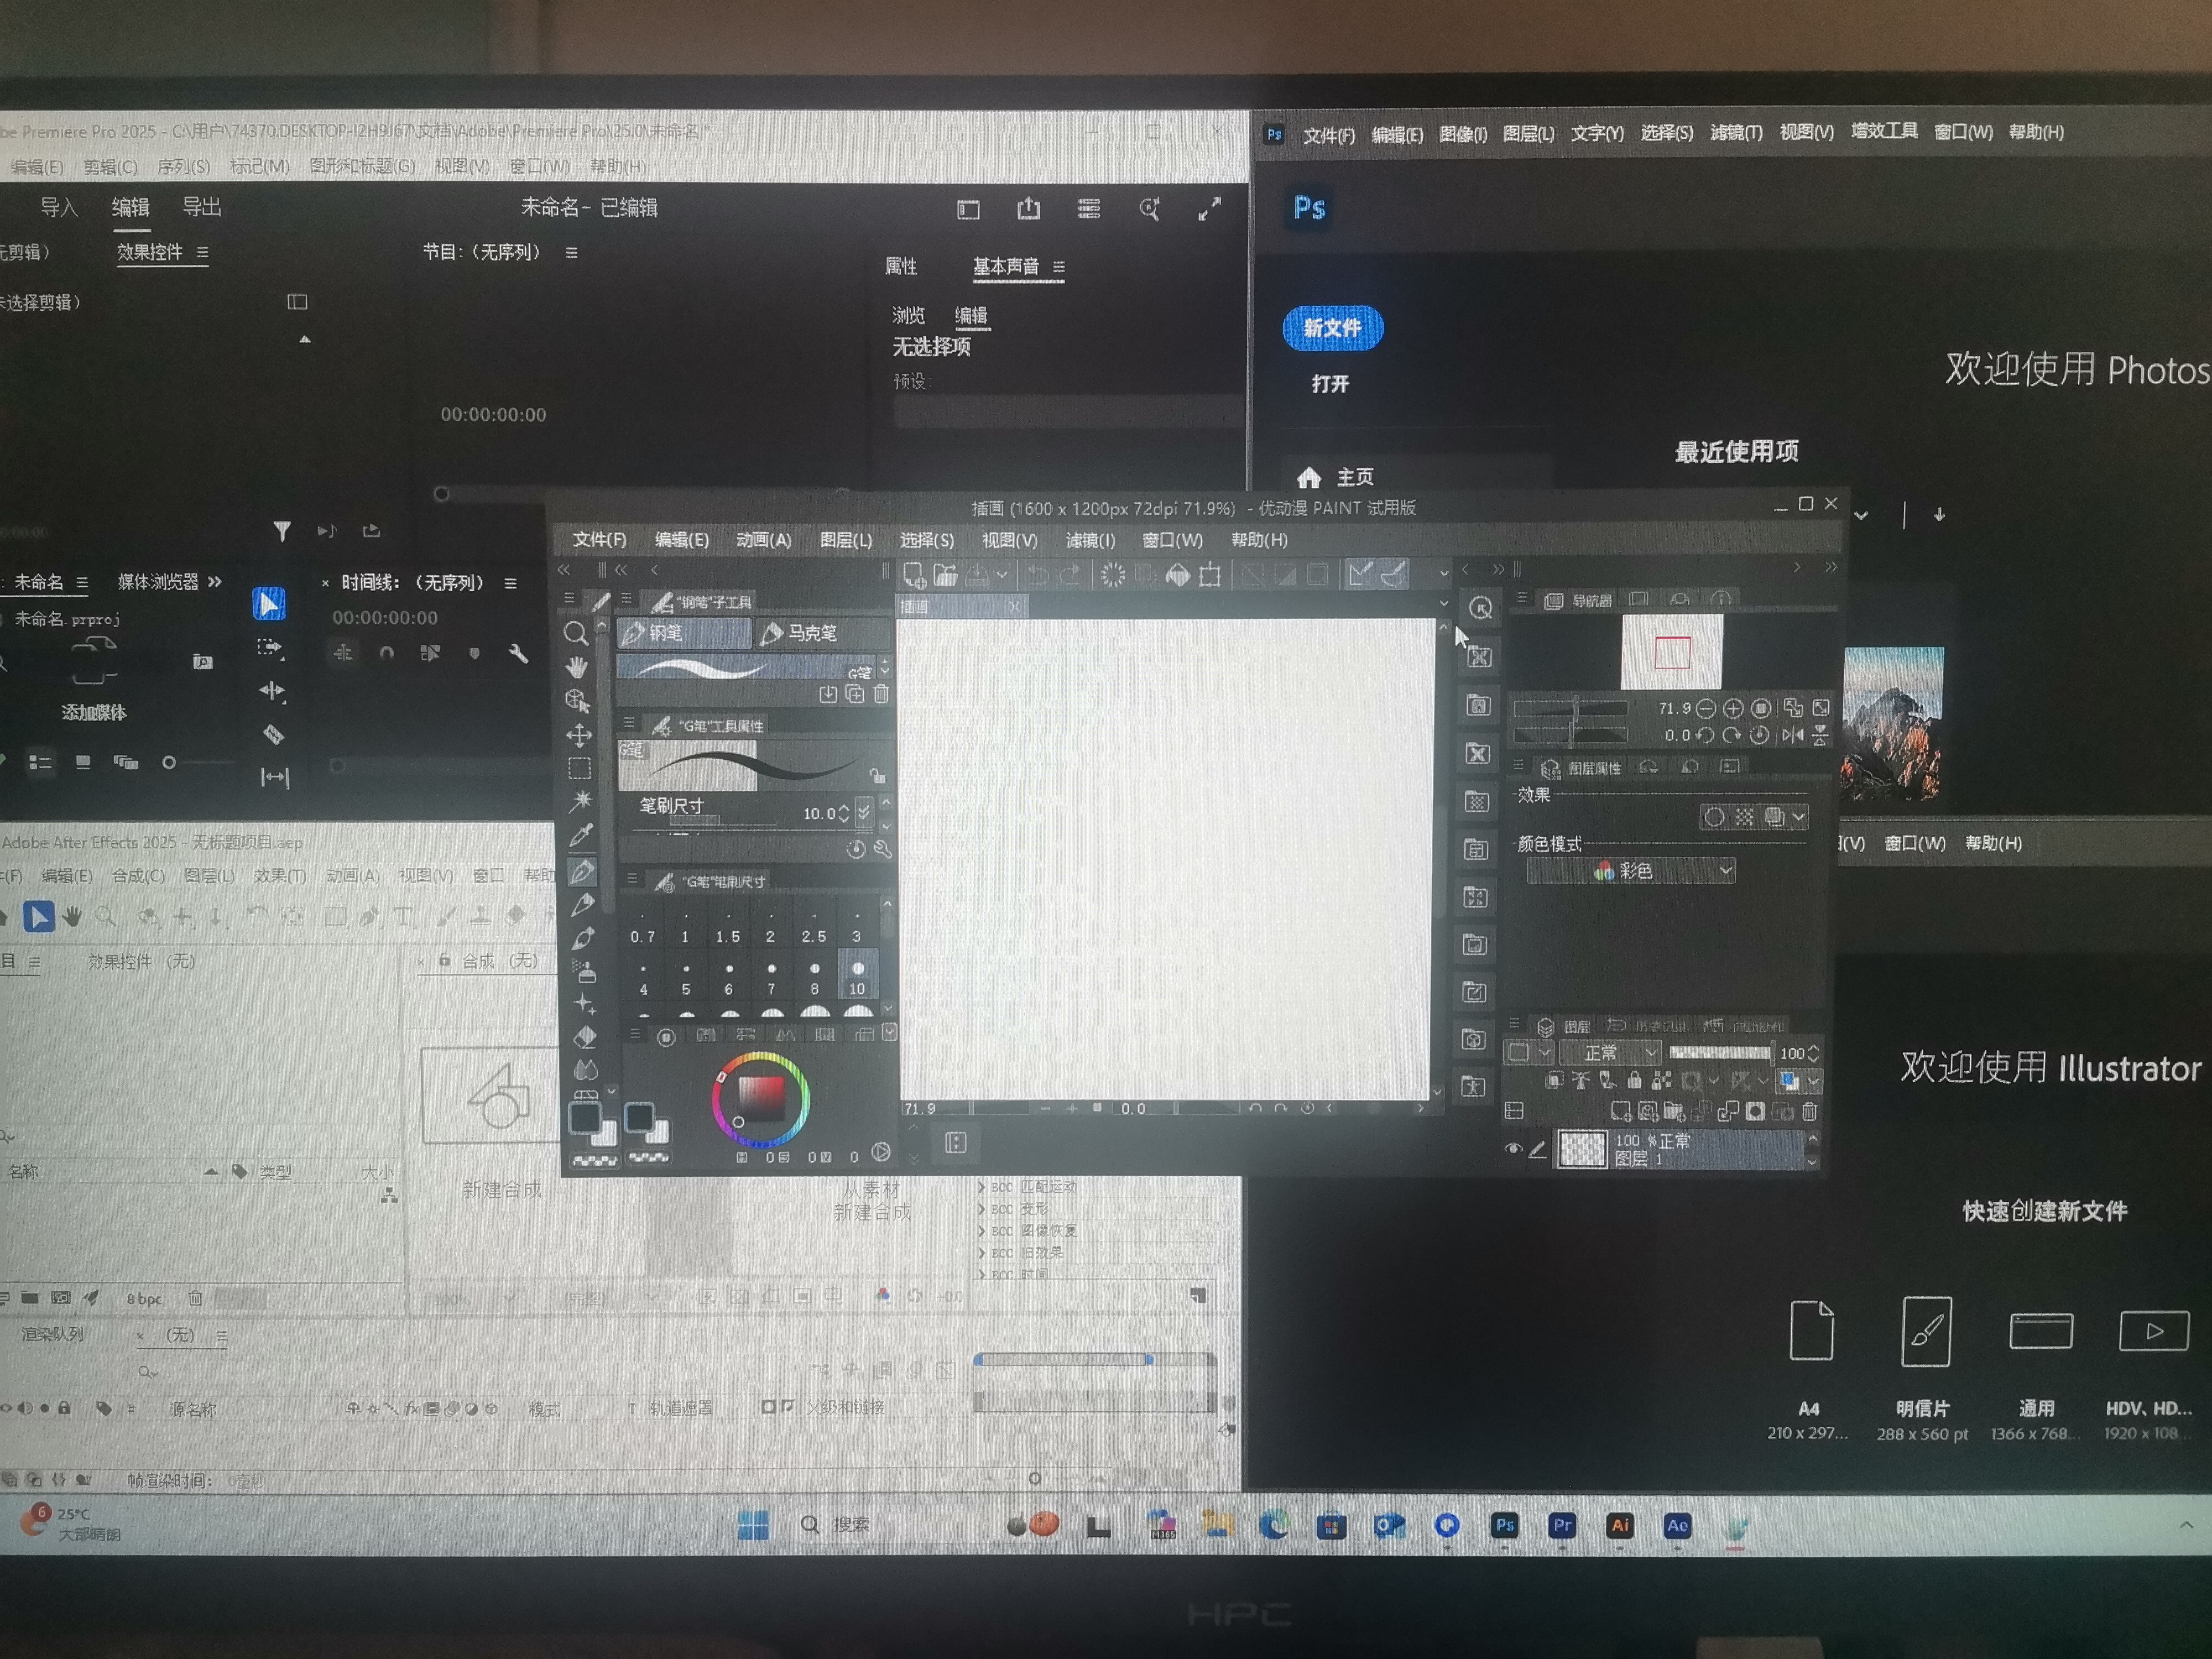The height and width of the screenshot is (1659, 2212).
Task: Toggle navigator flip horizontal
Action: click(1792, 736)
